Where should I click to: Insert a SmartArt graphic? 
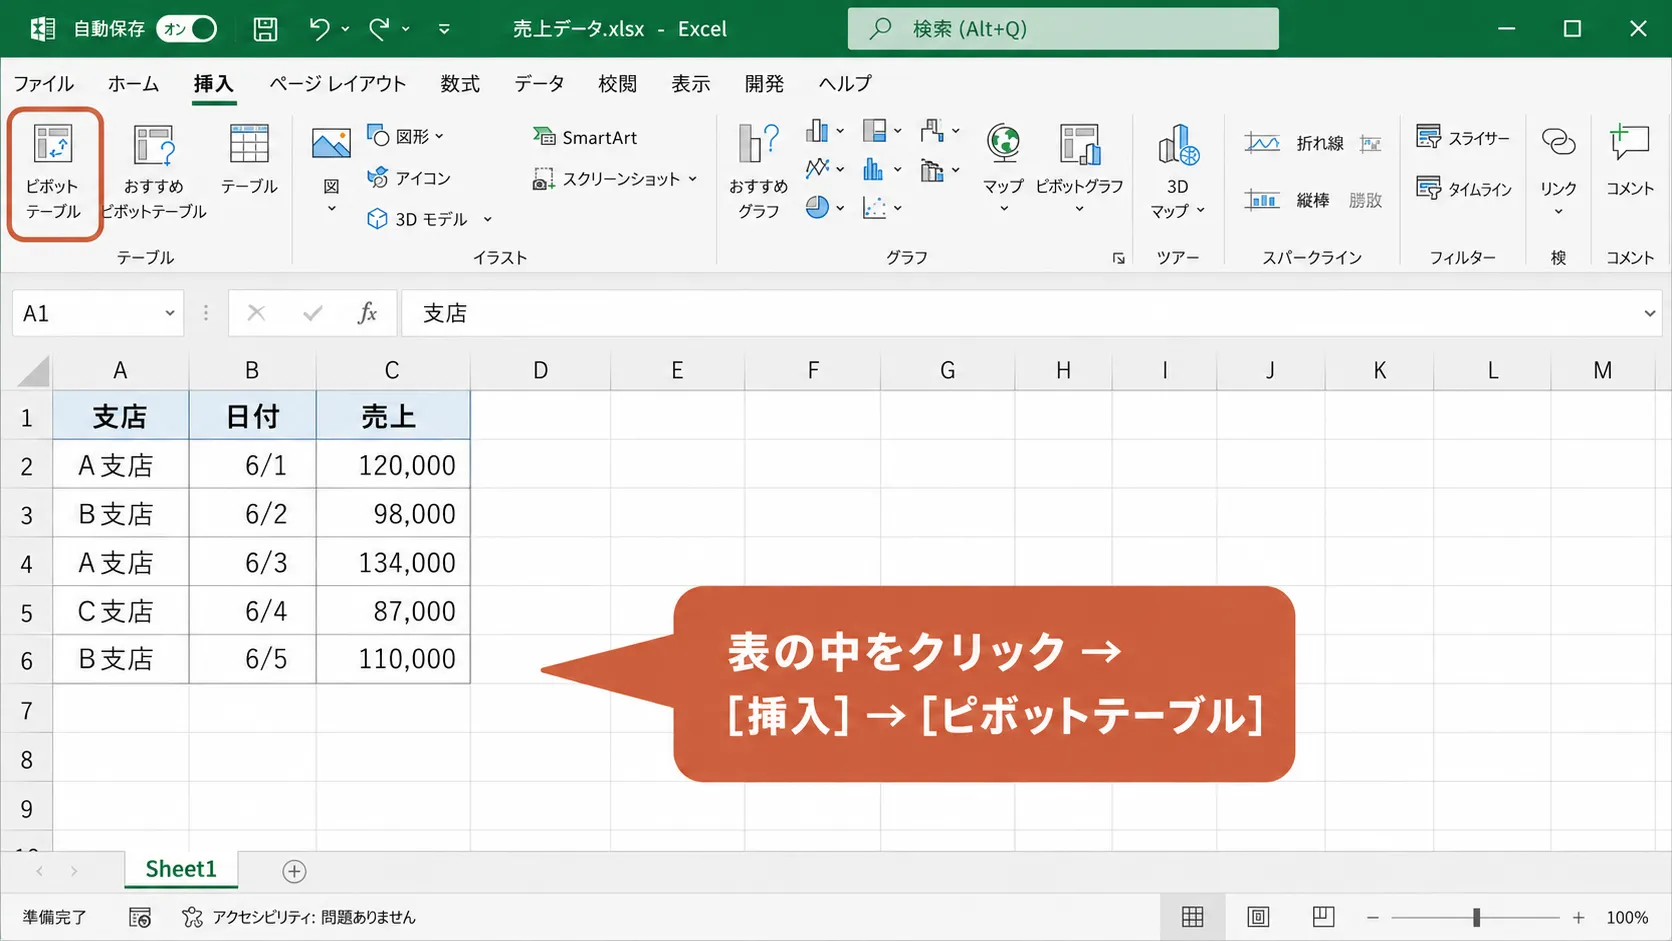585,137
